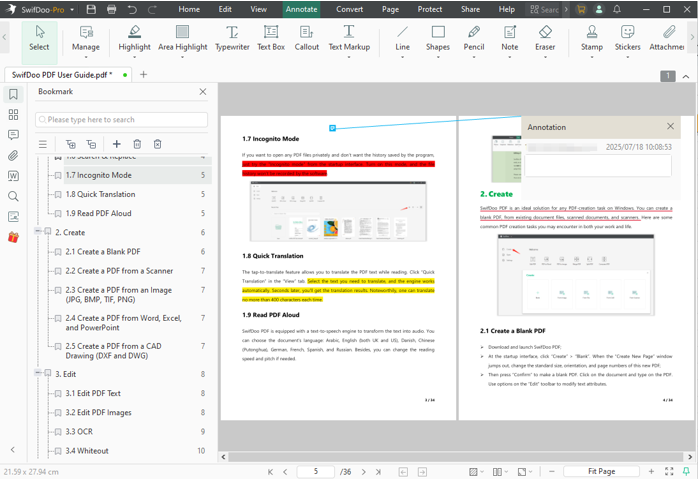Add a new bookmark with plus icon
699x483 pixels.
[116, 144]
